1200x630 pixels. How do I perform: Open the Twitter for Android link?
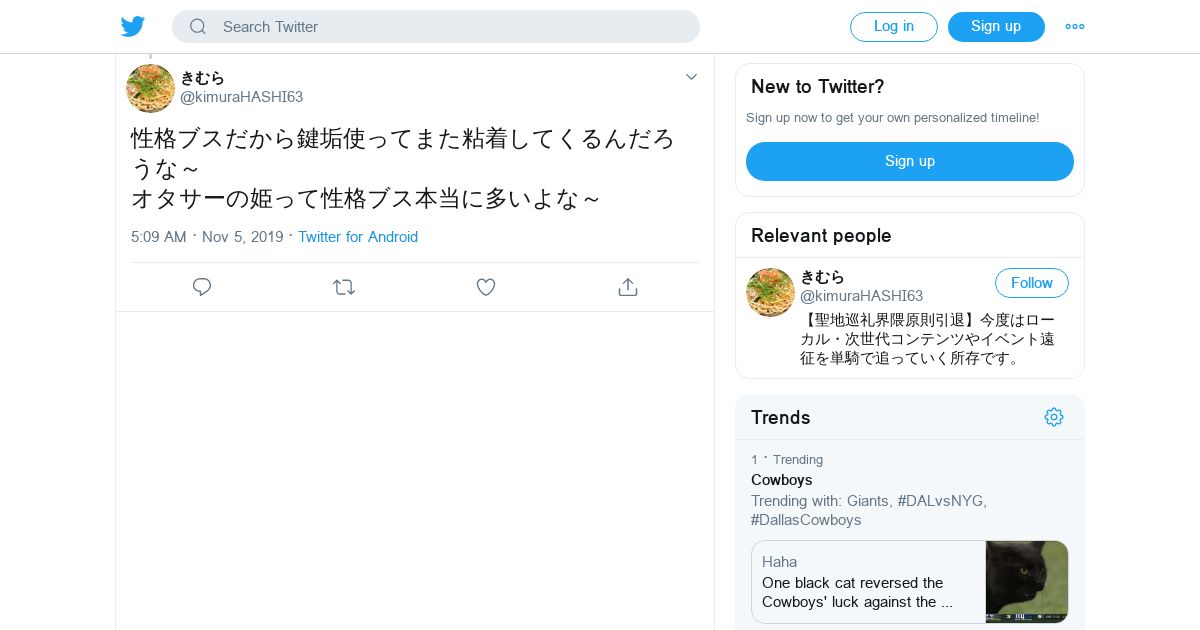click(x=358, y=237)
